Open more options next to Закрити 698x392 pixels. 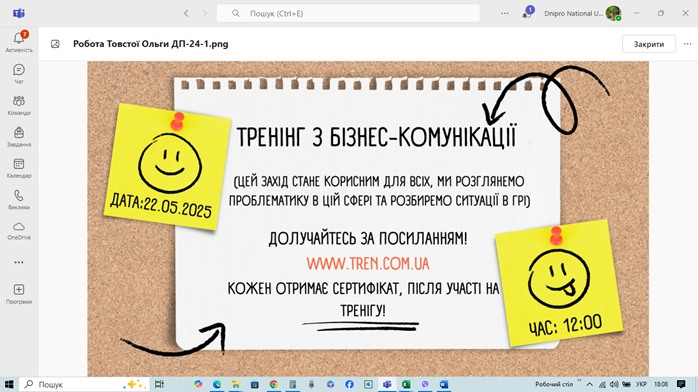click(x=687, y=44)
